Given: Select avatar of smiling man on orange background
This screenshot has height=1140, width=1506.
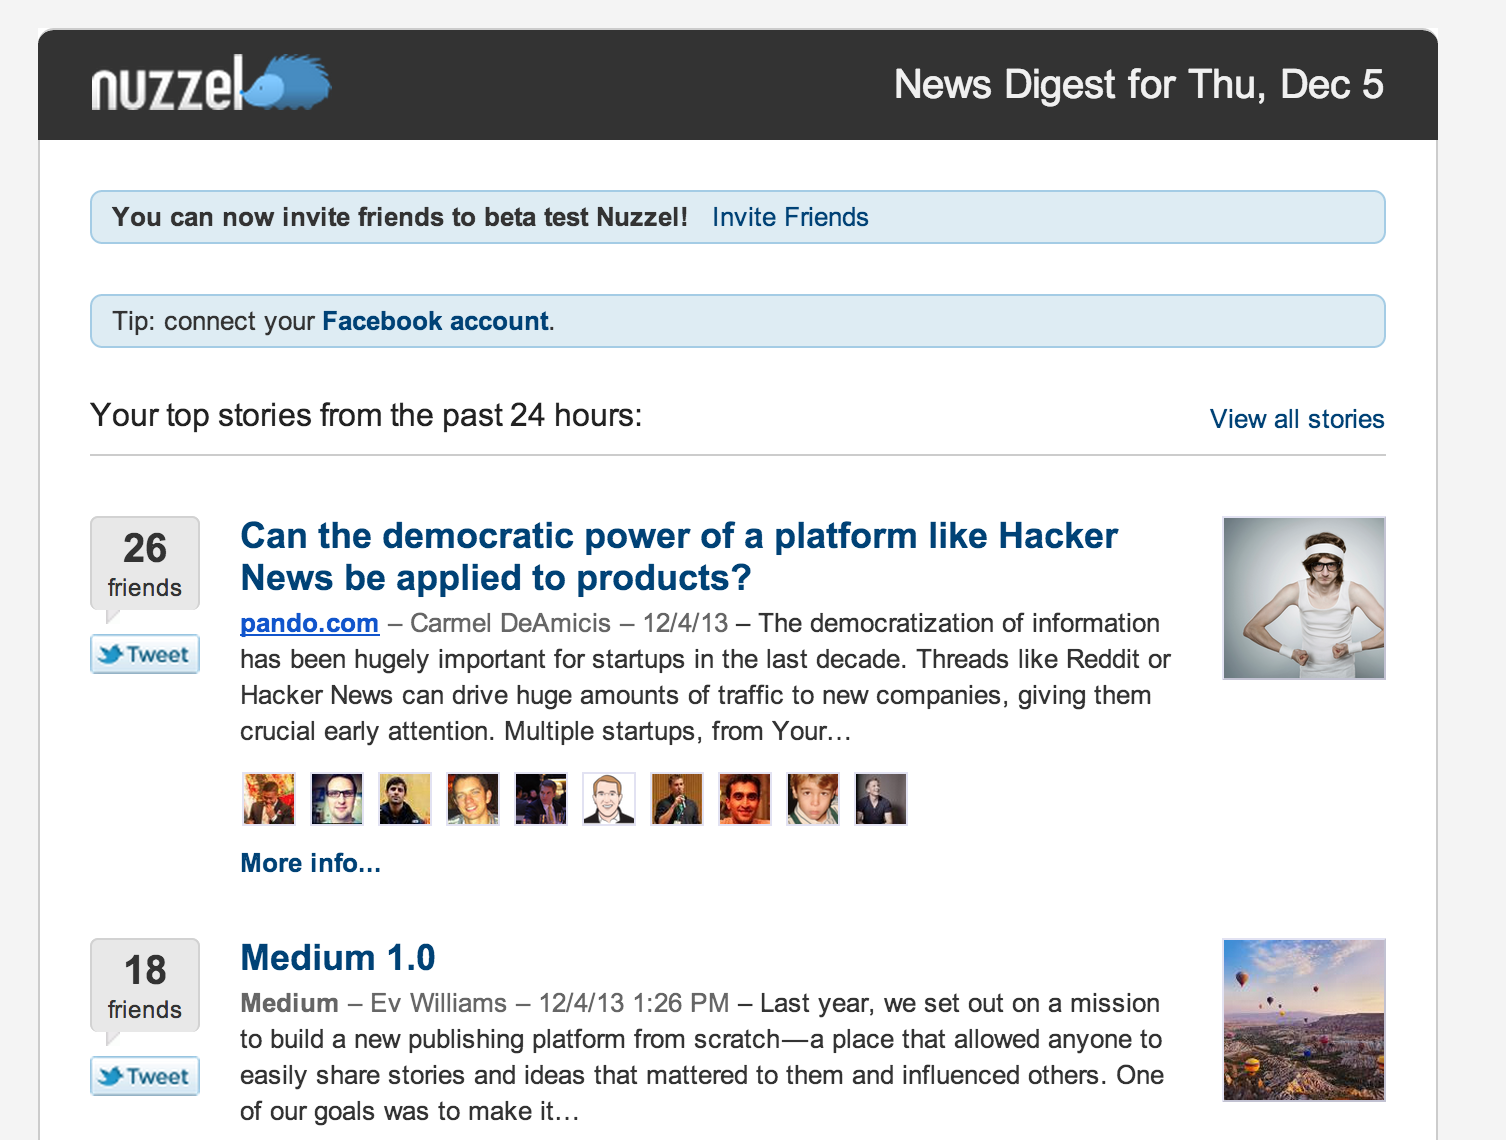Looking at the screenshot, I should 745,798.
